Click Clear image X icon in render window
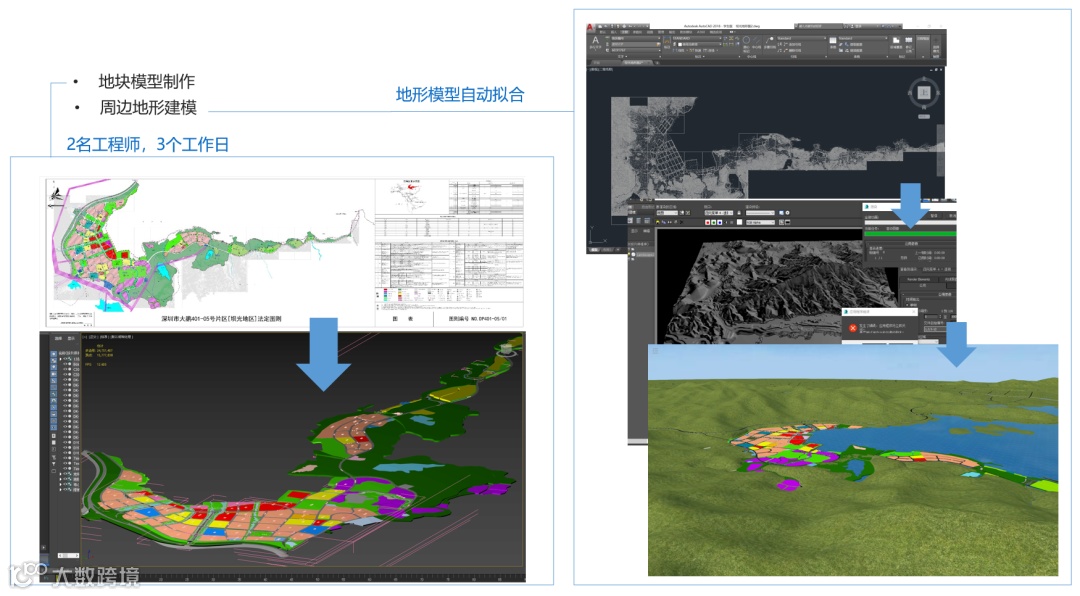The image size is (1080, 596). tap(682, 222)
